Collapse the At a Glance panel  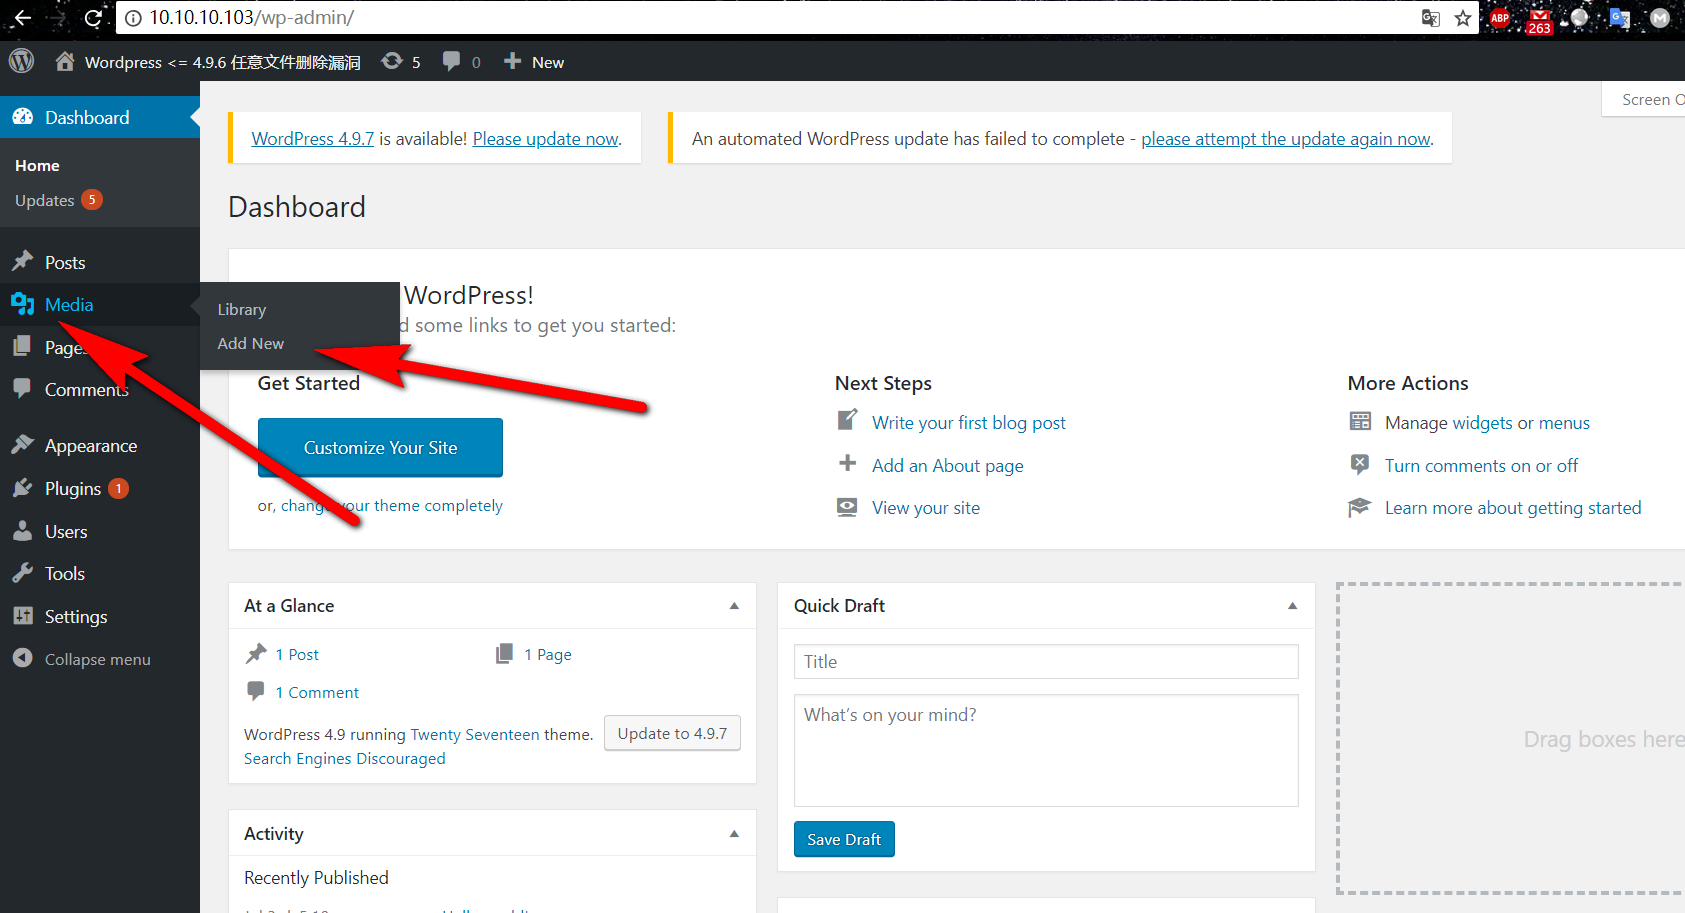click(734, 606)
